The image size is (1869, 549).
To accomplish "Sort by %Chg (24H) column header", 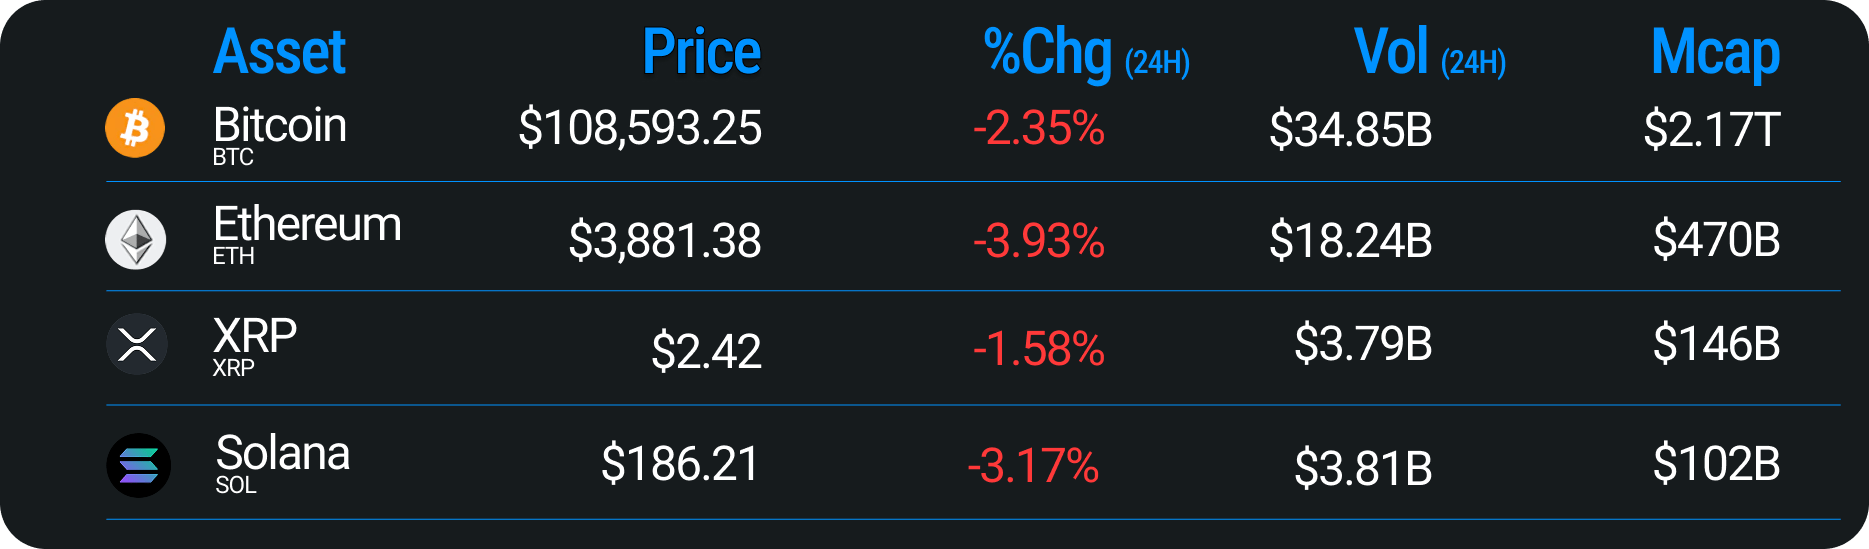I will coord(1087,53).
